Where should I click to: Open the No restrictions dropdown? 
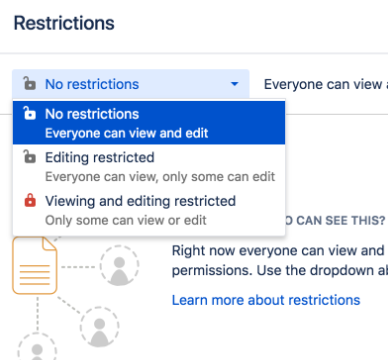[x=131, y=84]
